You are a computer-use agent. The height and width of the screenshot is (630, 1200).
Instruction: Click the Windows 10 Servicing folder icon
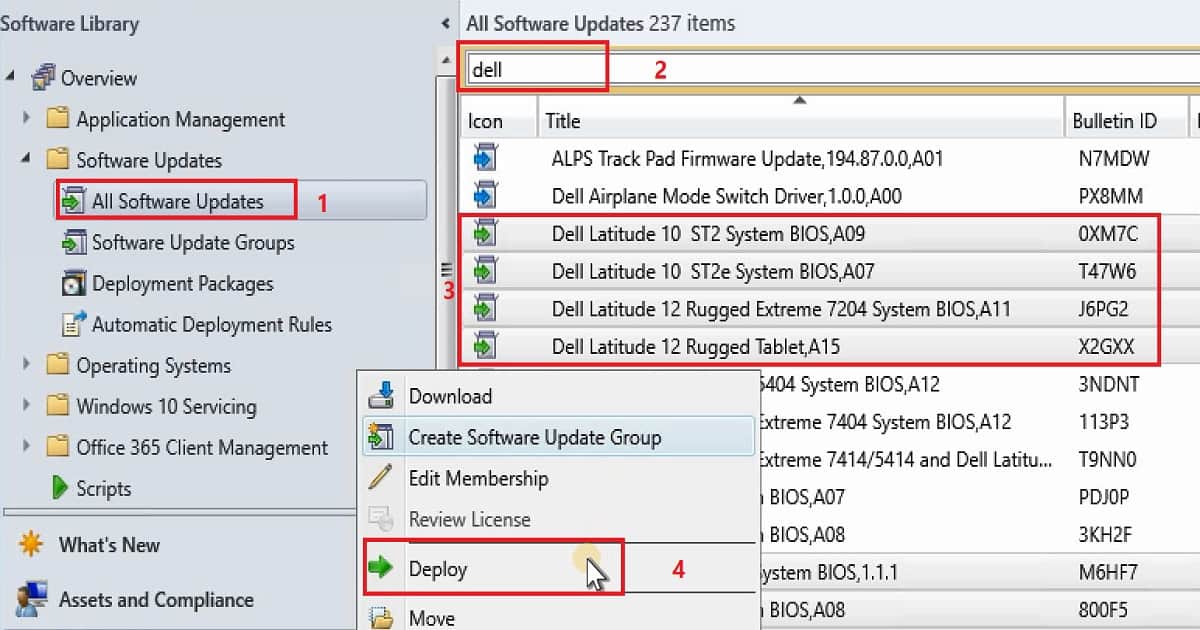(x=59, y=406)
